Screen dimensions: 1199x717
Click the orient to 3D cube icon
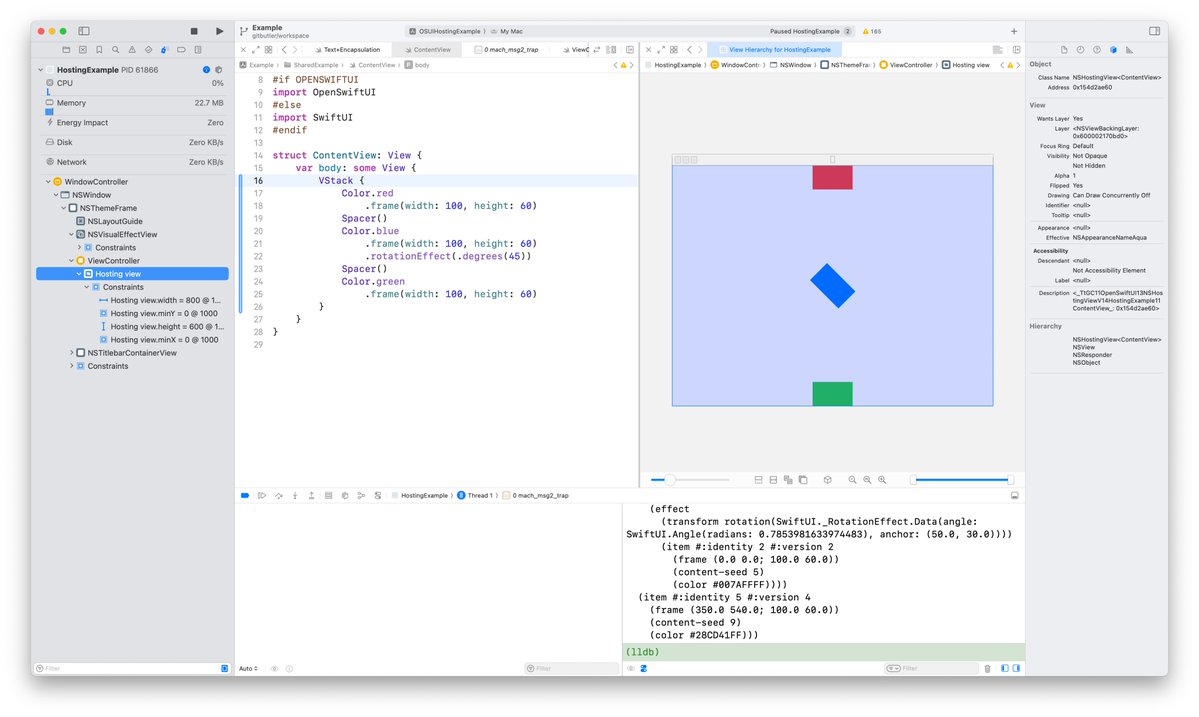pos(827,480)
